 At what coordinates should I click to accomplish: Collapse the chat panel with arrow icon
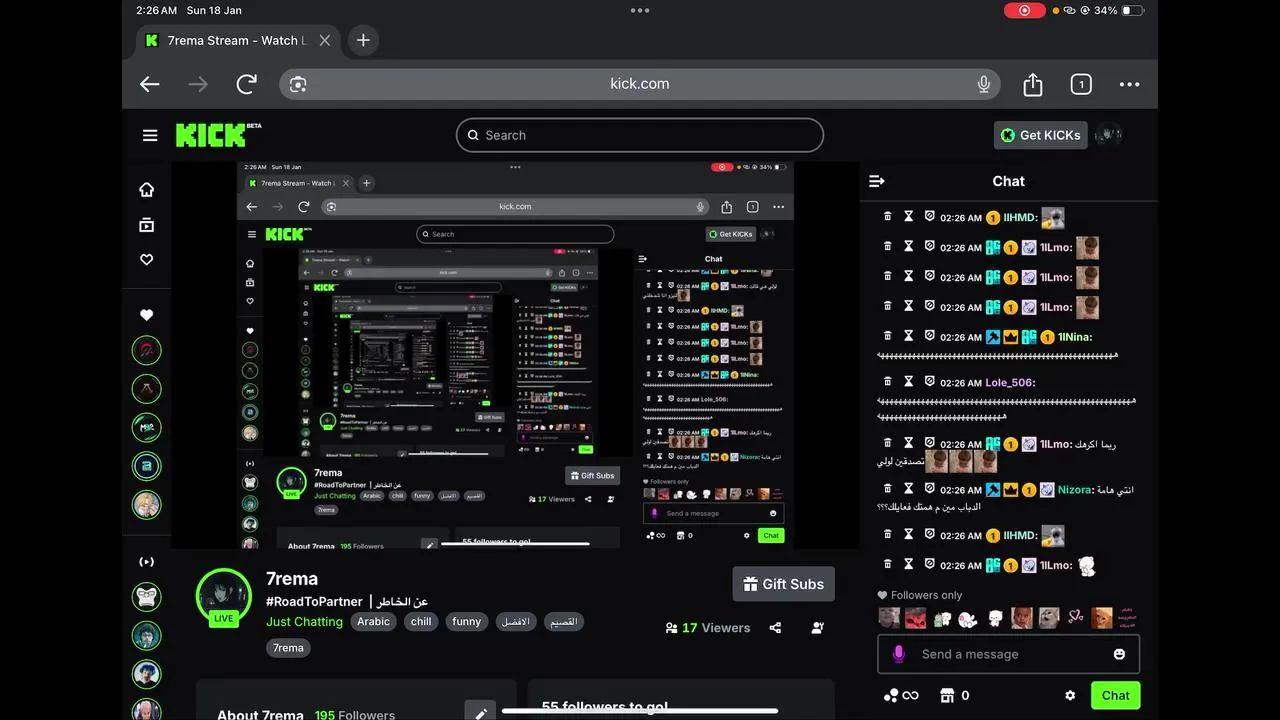pyautogui.click(x=877, y=181)
